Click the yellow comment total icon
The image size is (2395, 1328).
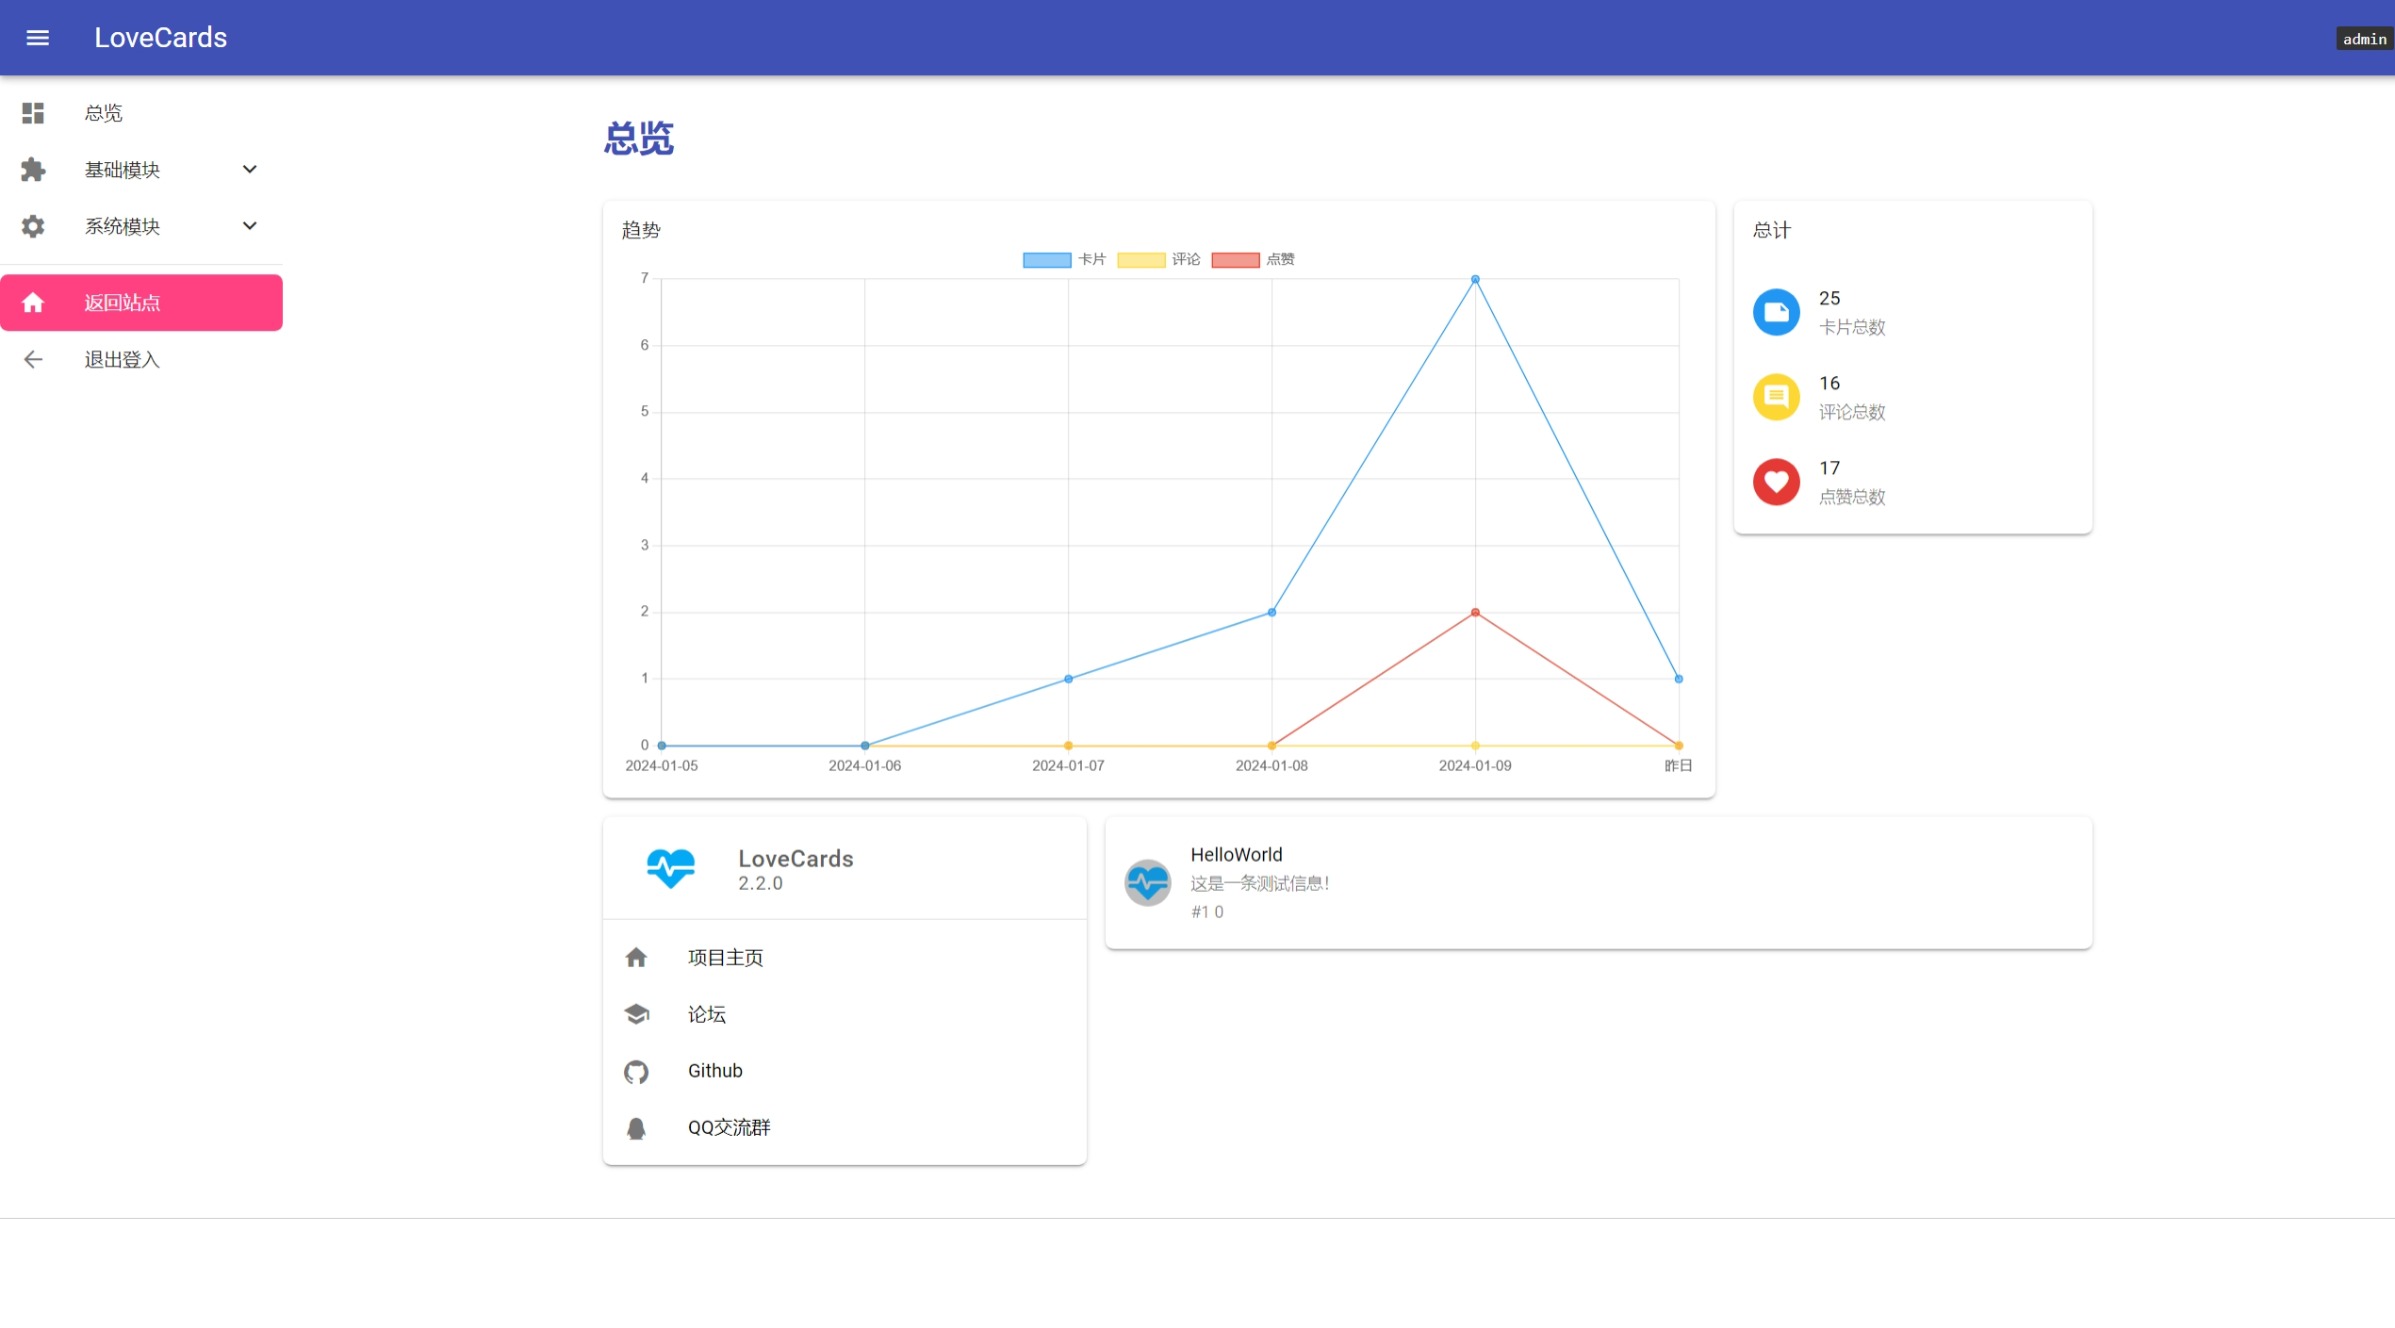point(1776,398)
